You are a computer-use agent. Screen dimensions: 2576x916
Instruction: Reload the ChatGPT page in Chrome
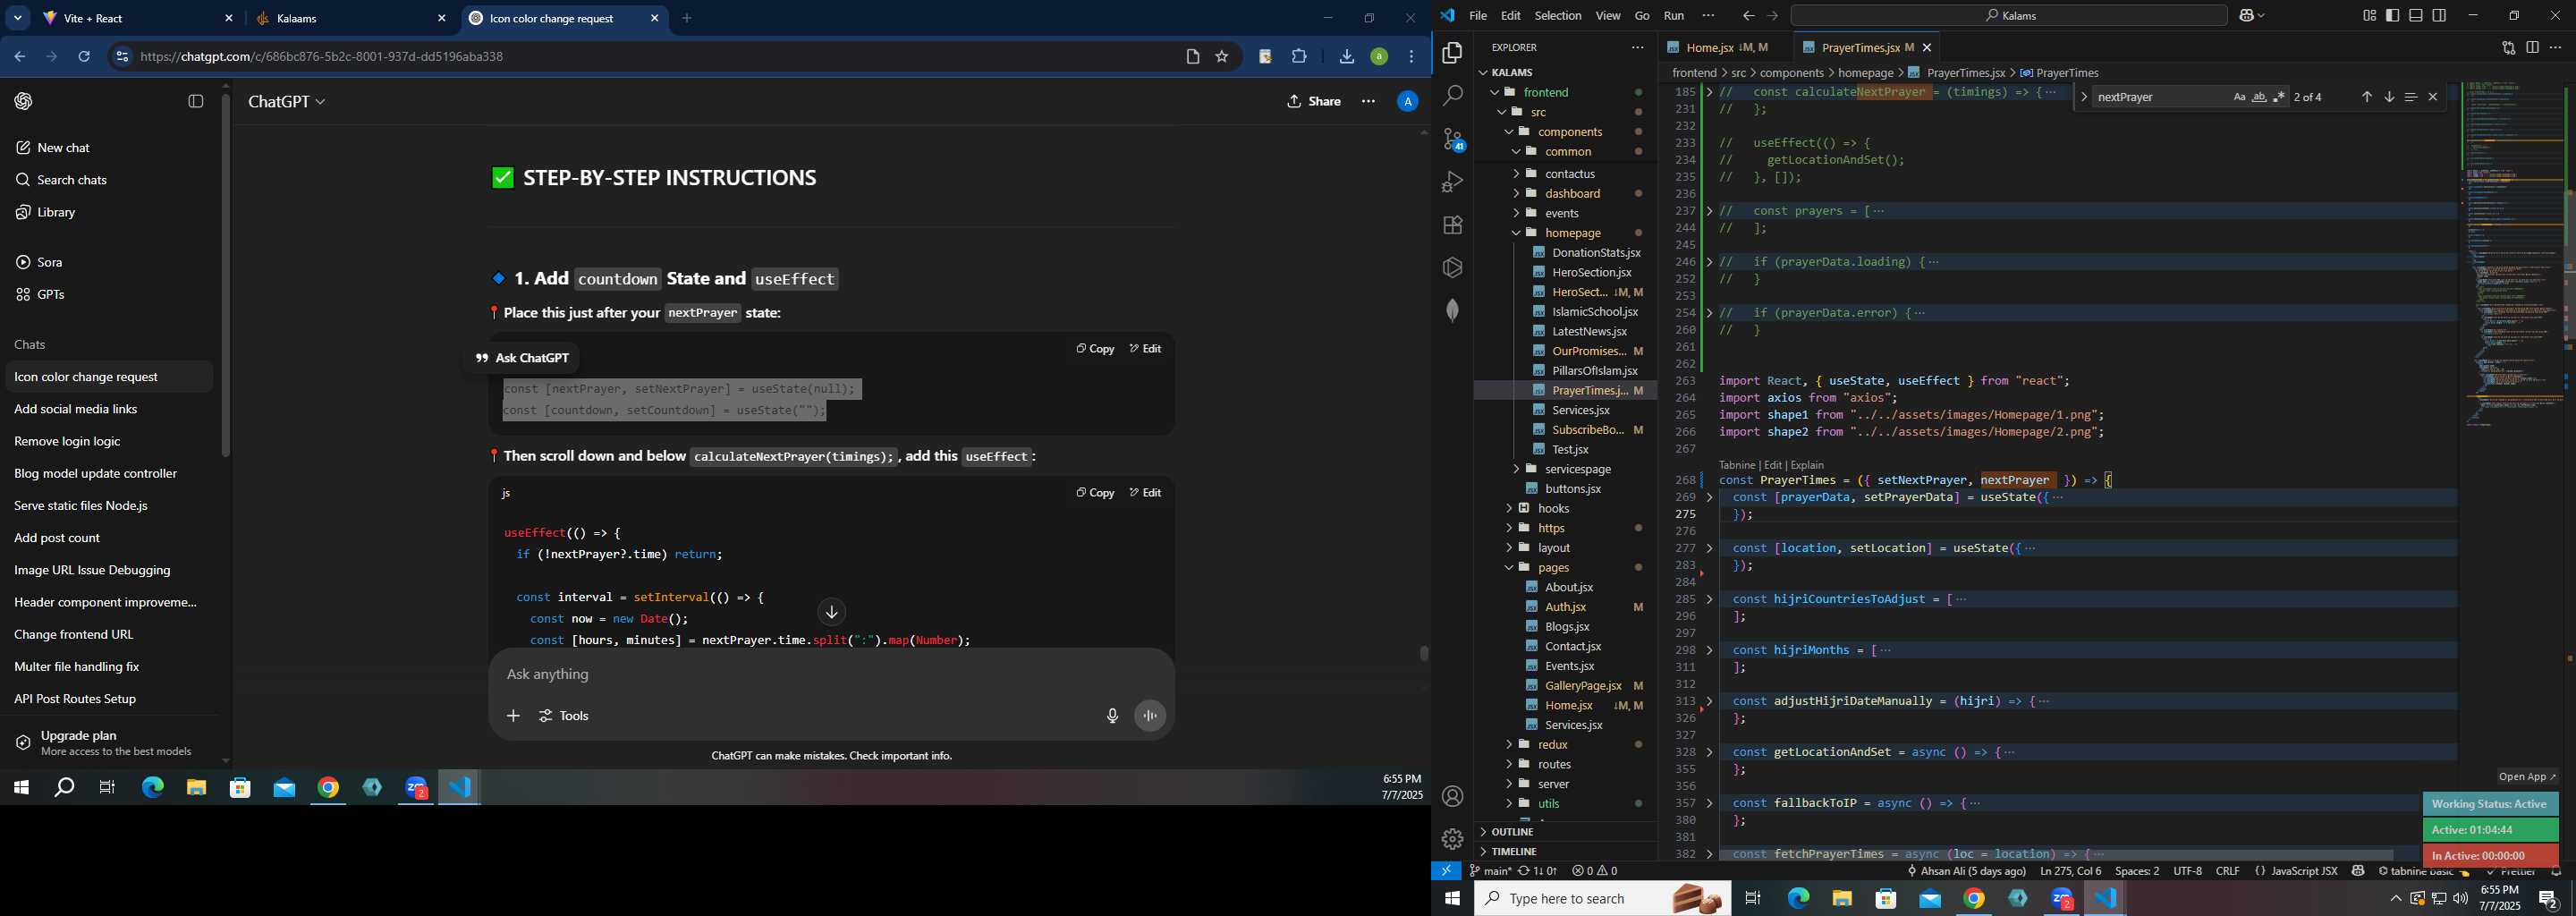click(x=84, y=57)
